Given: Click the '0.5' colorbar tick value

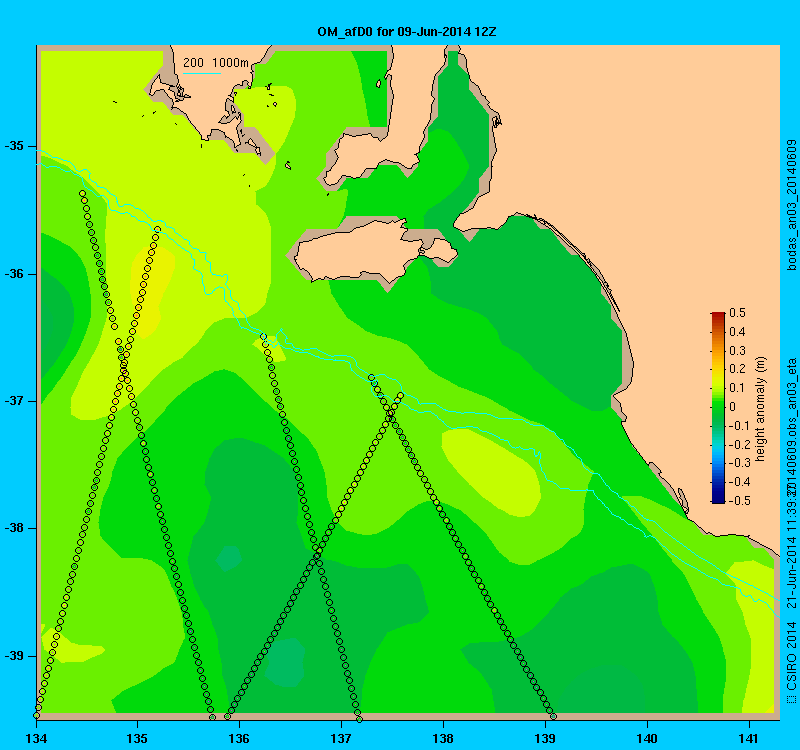Looking at the screenshot, I should 737,313.
